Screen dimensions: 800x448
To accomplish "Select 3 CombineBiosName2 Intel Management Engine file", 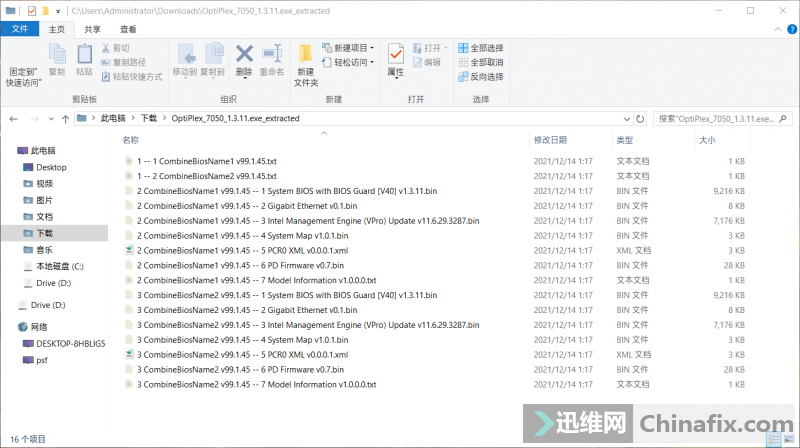I will click(x=308, y=325).
